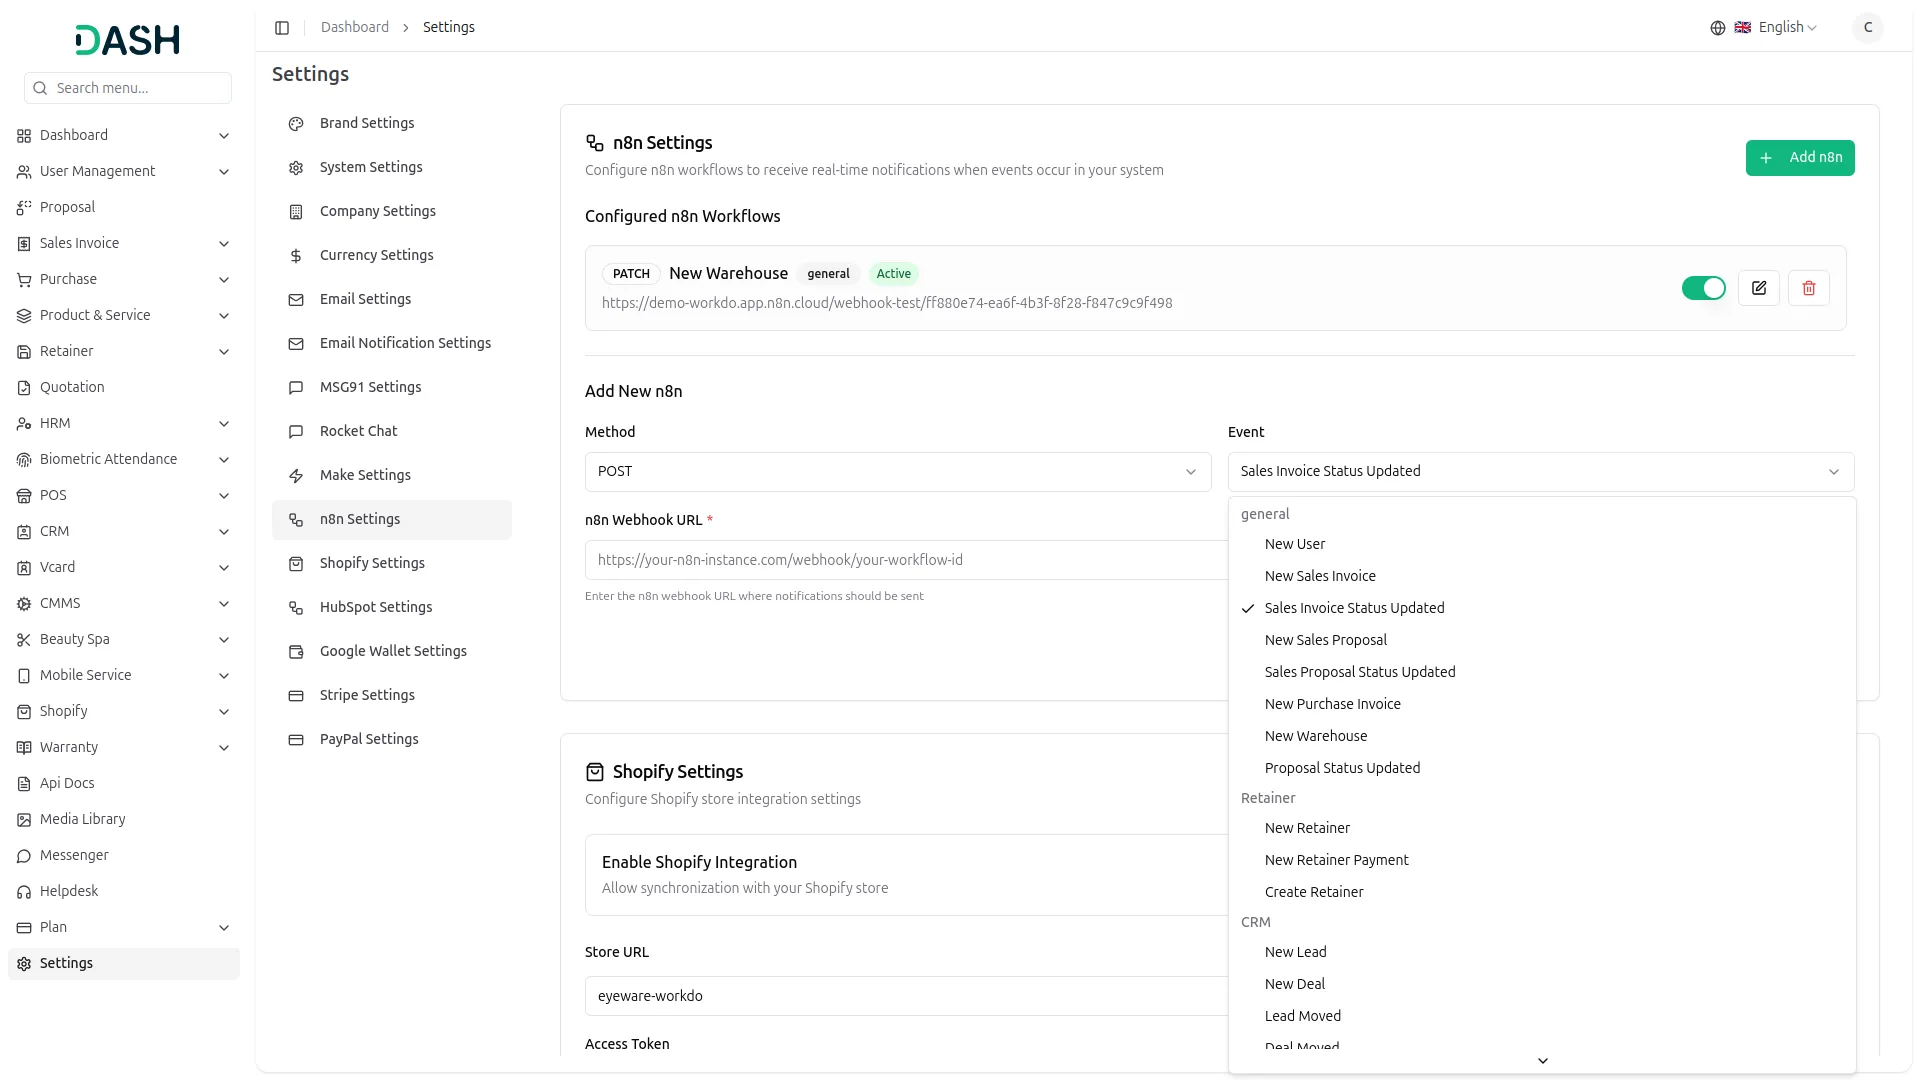
Task: Choose New Retainer Payment from event list
Action: pos(1336,860)
